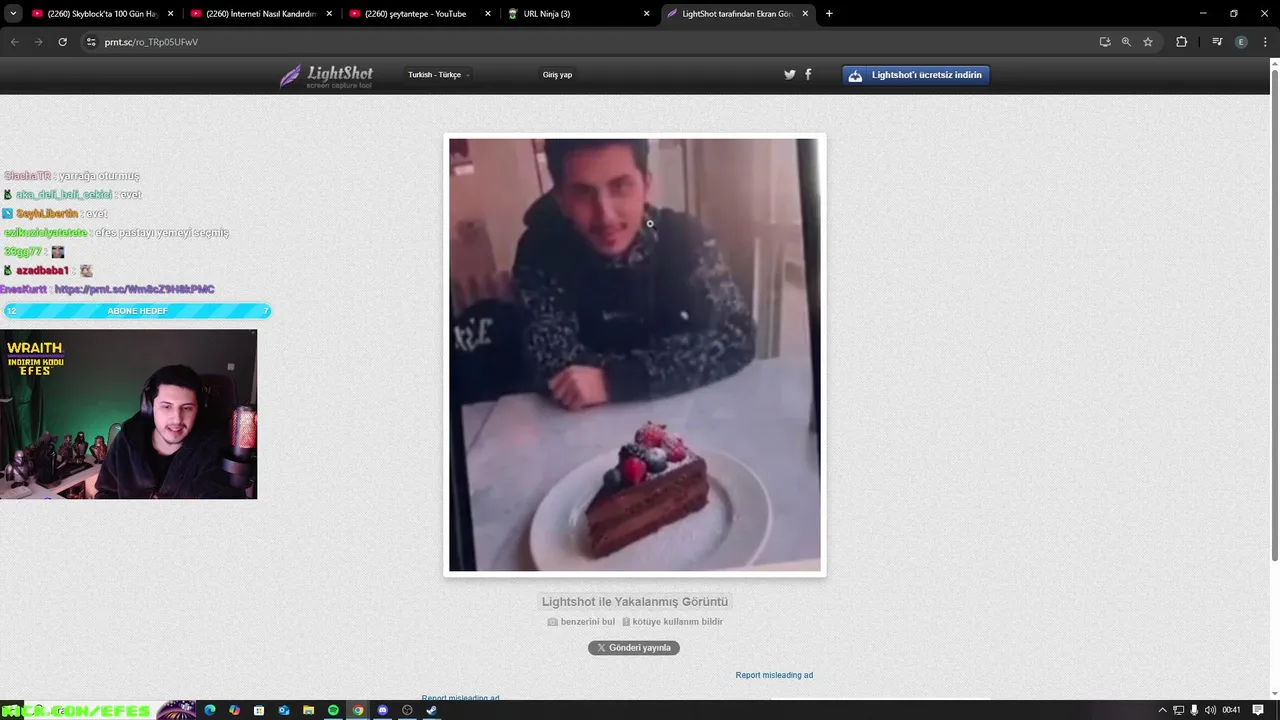Go back with browser back arrow
The height and width of the screenshot is (720, 1280).
coord(14,42)
